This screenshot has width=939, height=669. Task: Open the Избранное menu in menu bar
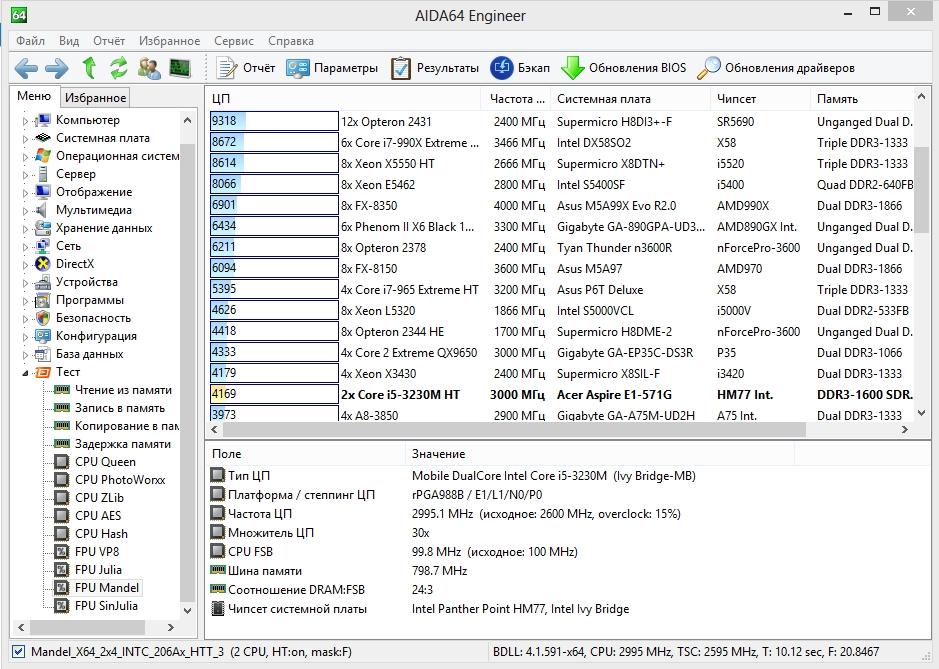(x=169, y=41)
